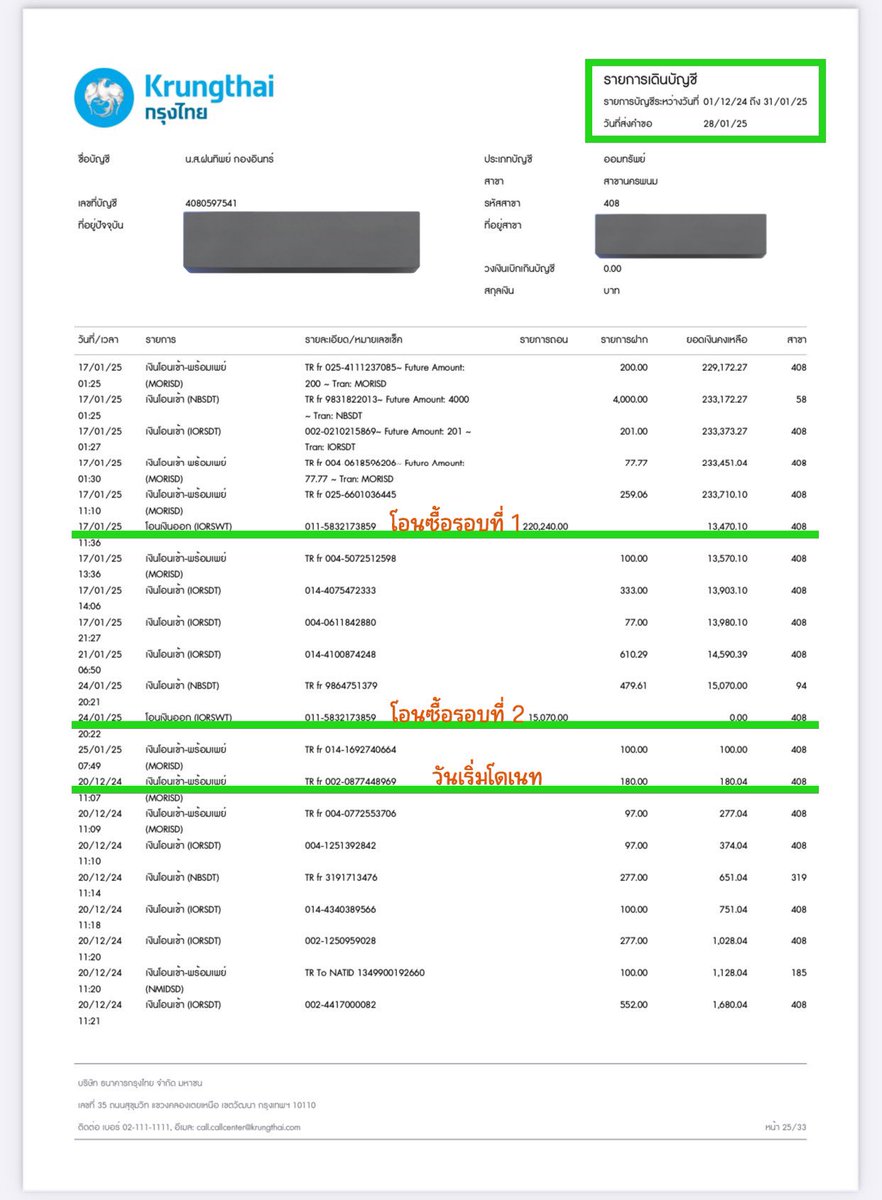Select deposit amount '201.00'

(x=634, y=432)
